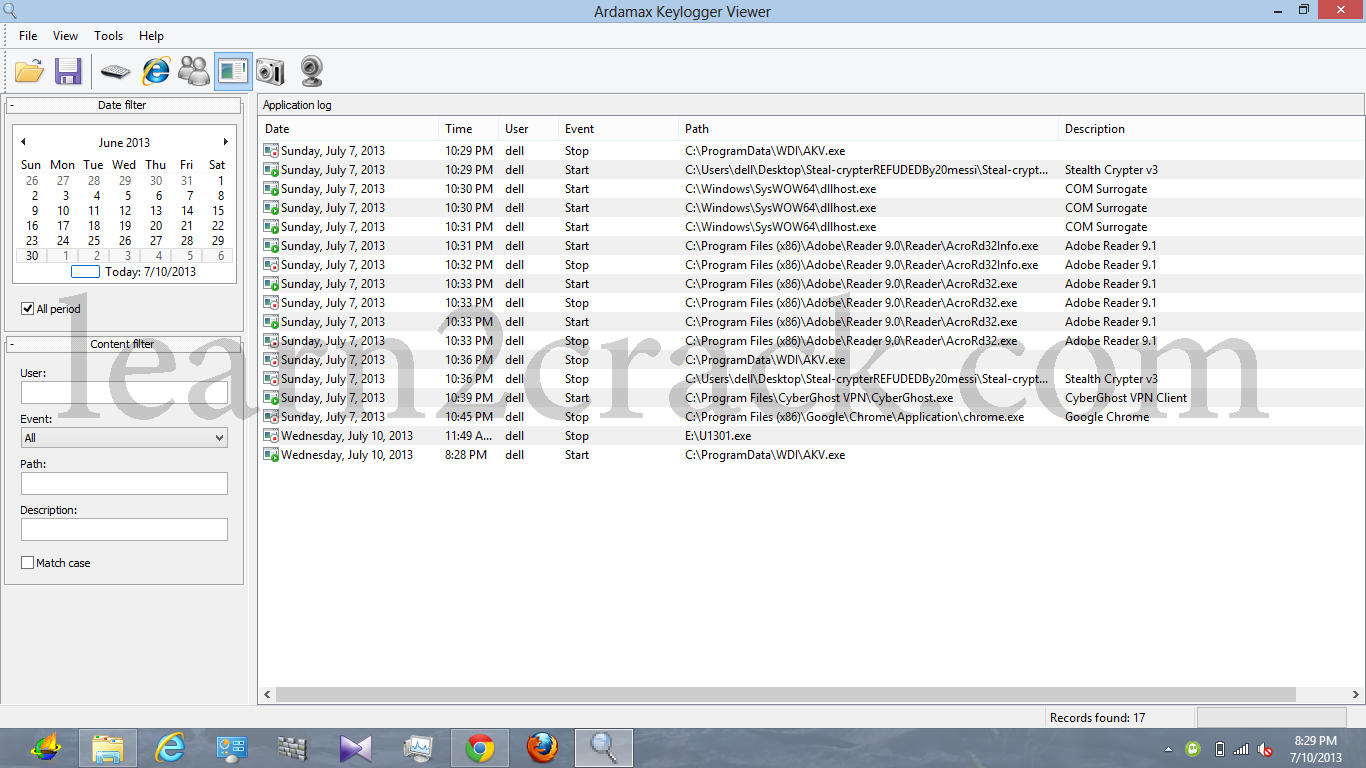Click horizontal scrollbar right arrow
1366x768 pixels.
[x=1354, y=694]
